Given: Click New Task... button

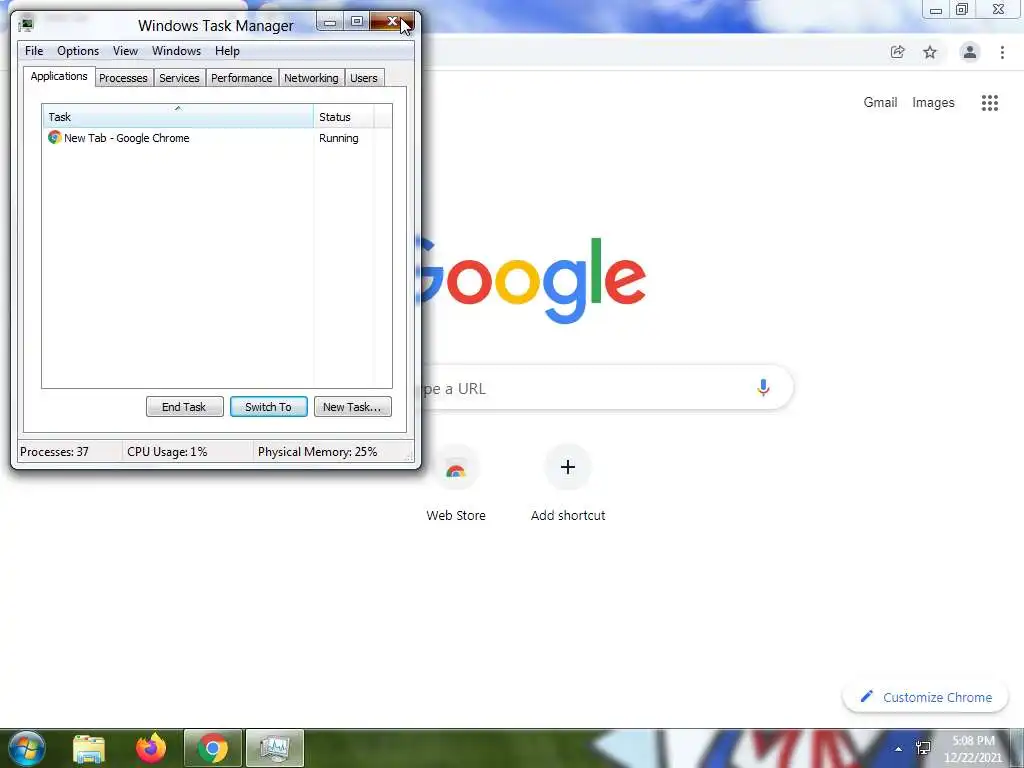Looking at the screenshot, I should pos(353,407).
